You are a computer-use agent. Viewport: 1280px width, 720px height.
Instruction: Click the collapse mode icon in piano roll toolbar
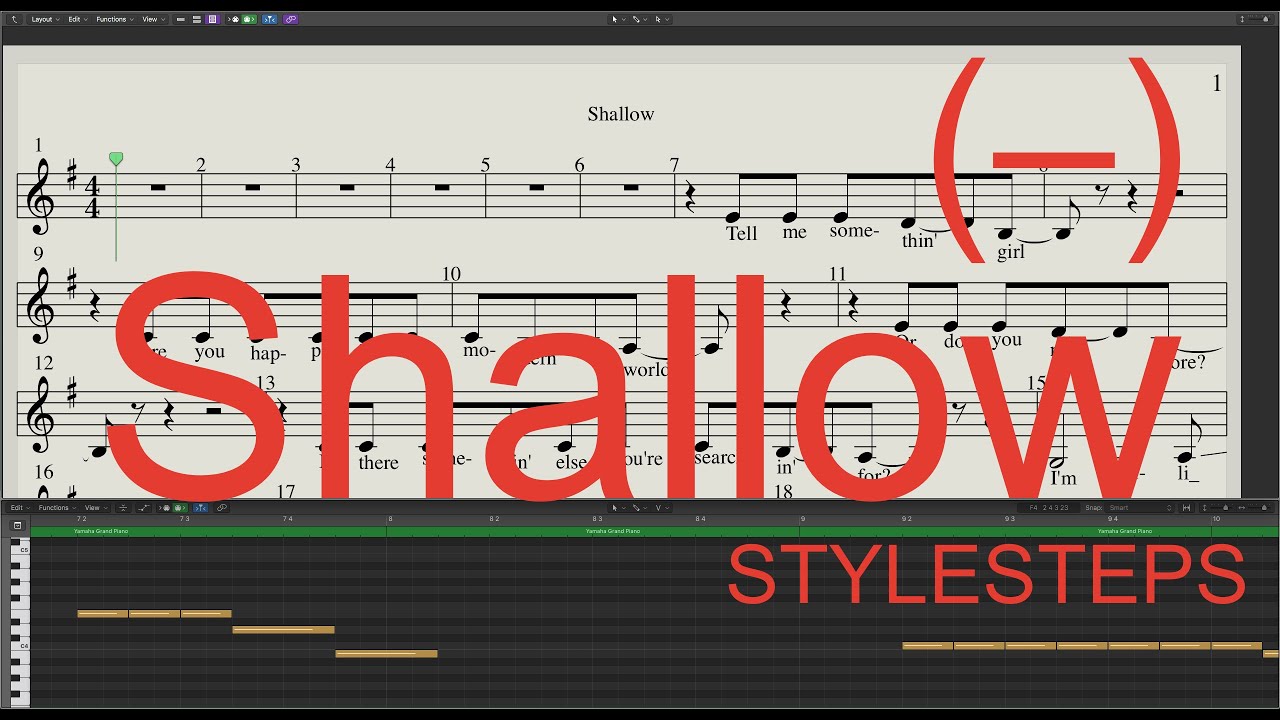tap(123, 508)
